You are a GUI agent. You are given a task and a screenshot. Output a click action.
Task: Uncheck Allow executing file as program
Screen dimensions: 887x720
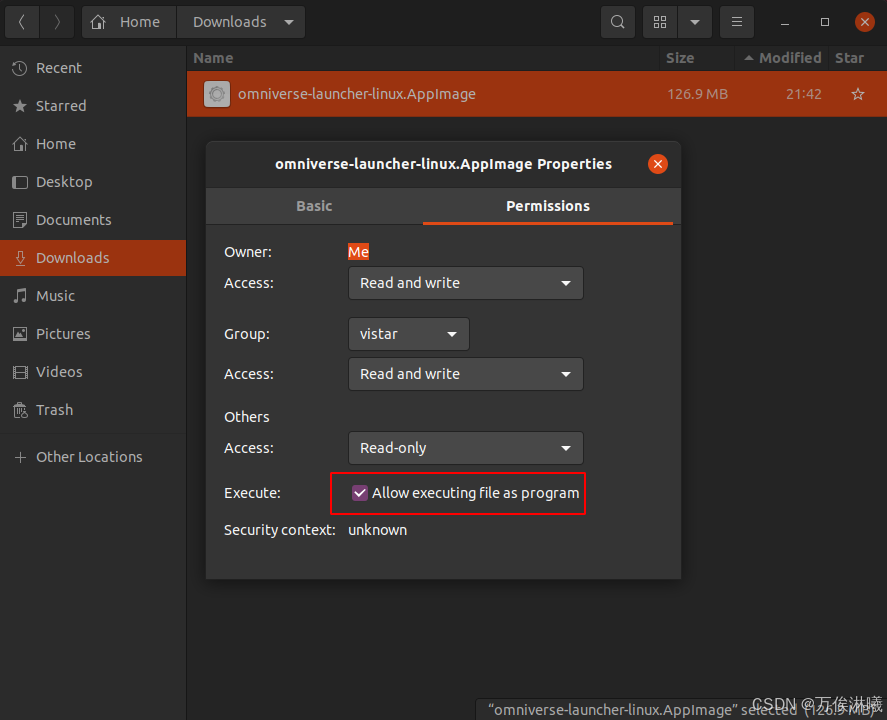pyautogui.click(x=360, y=493)
